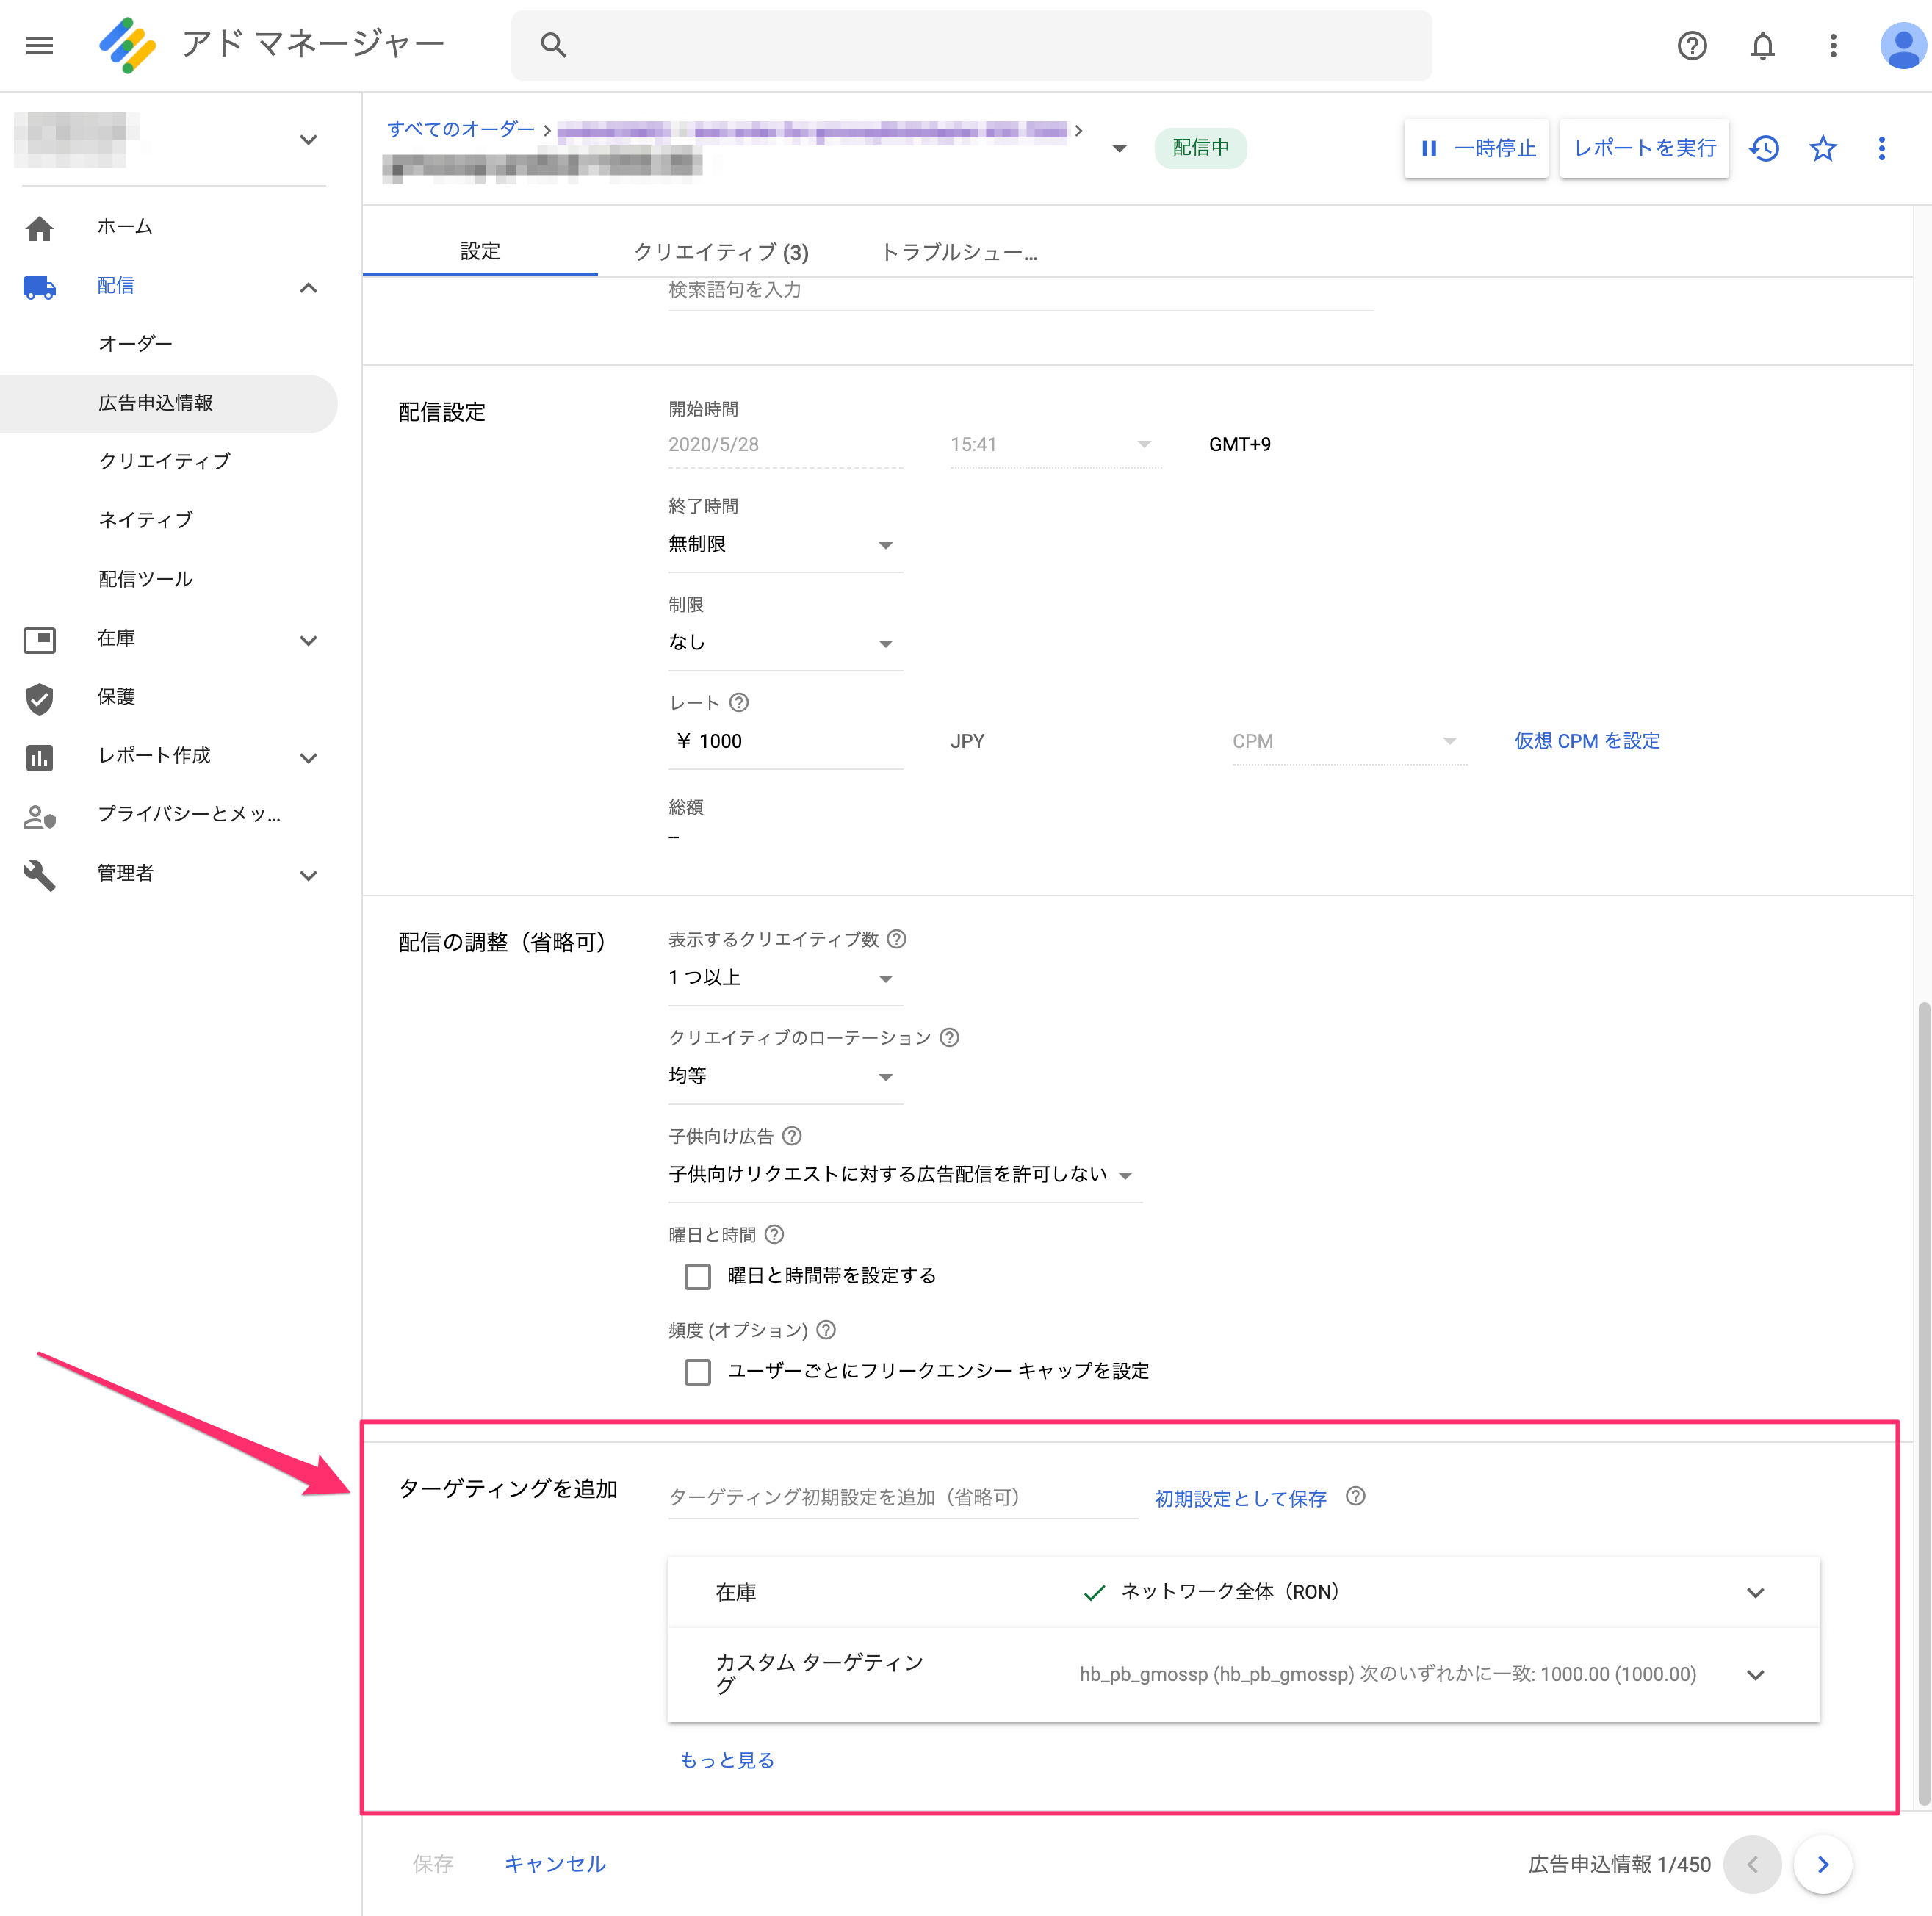Expand the カスタム ターゲティング row
Screen dimensions: 1932x1916
pos(1755,1675)
